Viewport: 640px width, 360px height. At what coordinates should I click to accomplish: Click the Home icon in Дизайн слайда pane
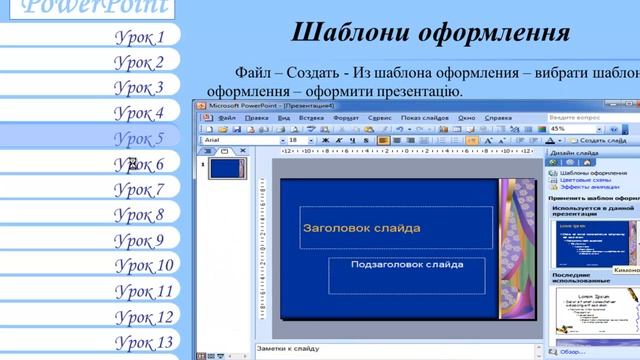(x=587, y=162)
